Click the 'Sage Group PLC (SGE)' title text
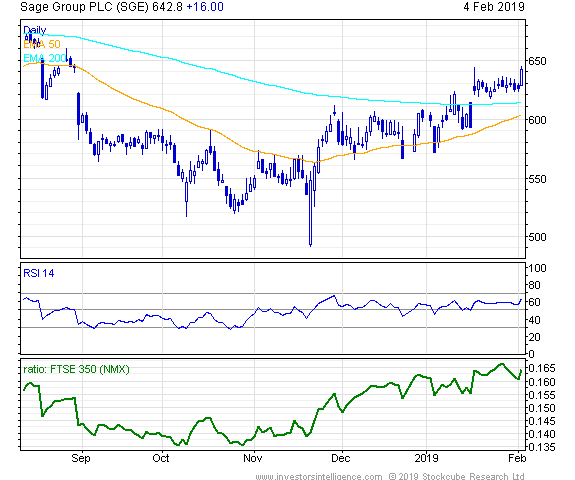This screenshot has height=480, width=575. (x=84, y=7)
